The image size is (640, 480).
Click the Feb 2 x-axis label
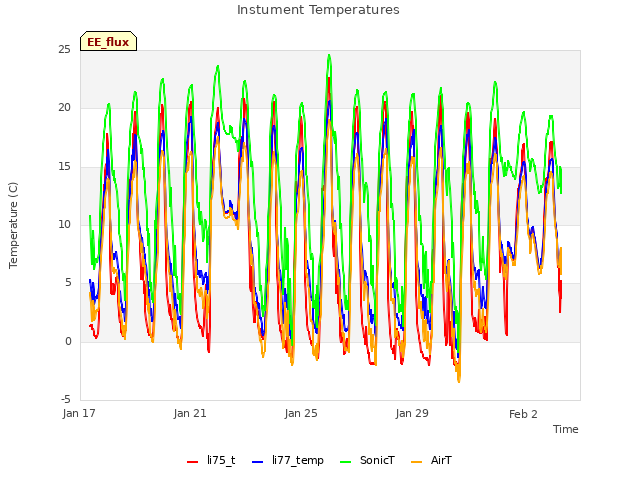tap(523, 414)
